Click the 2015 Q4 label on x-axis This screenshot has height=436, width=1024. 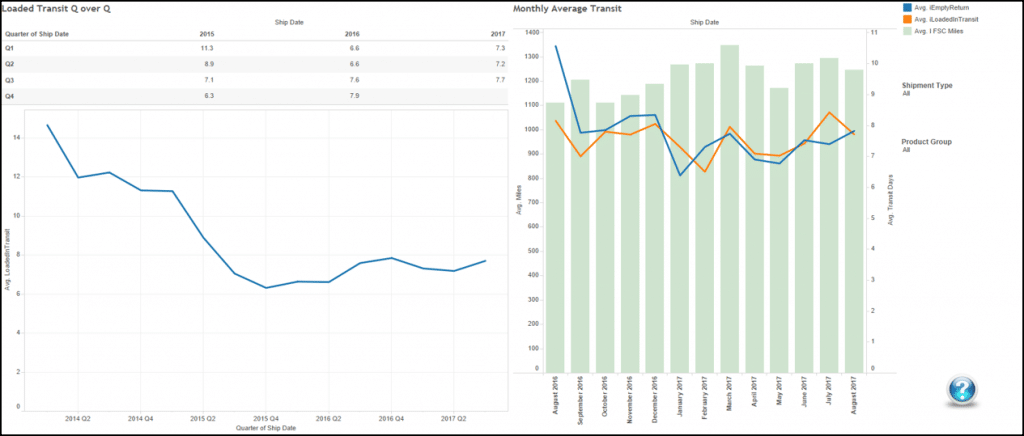coord(265,416)
